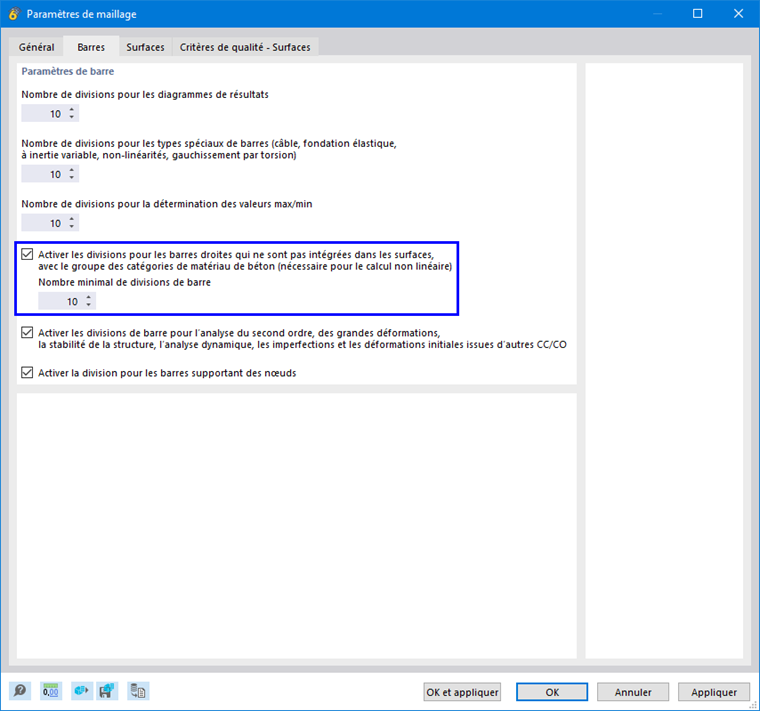Decrease divisions for max/min value determination
Image resolution: width=760 pixels, height=711 pixels.
[72, 227]
